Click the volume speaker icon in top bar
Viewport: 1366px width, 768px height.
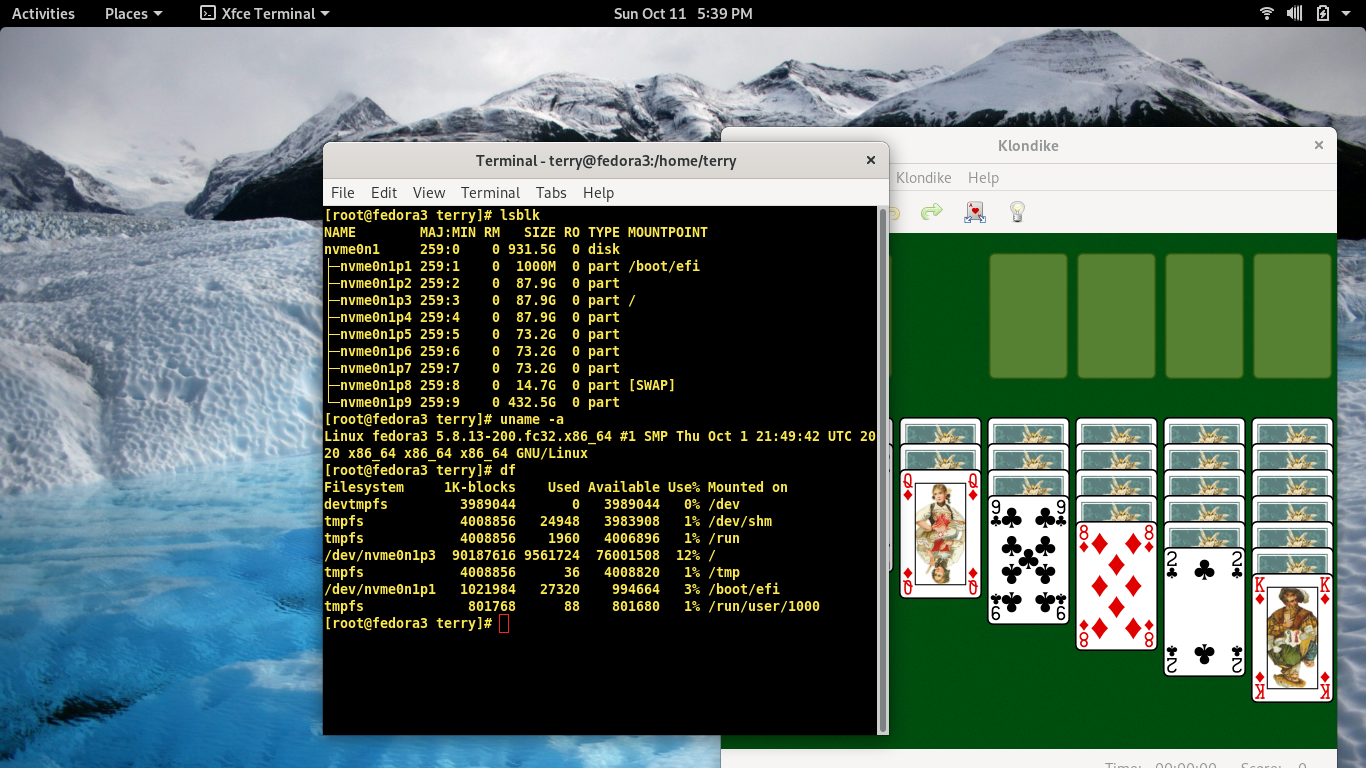coord(1294,13)
